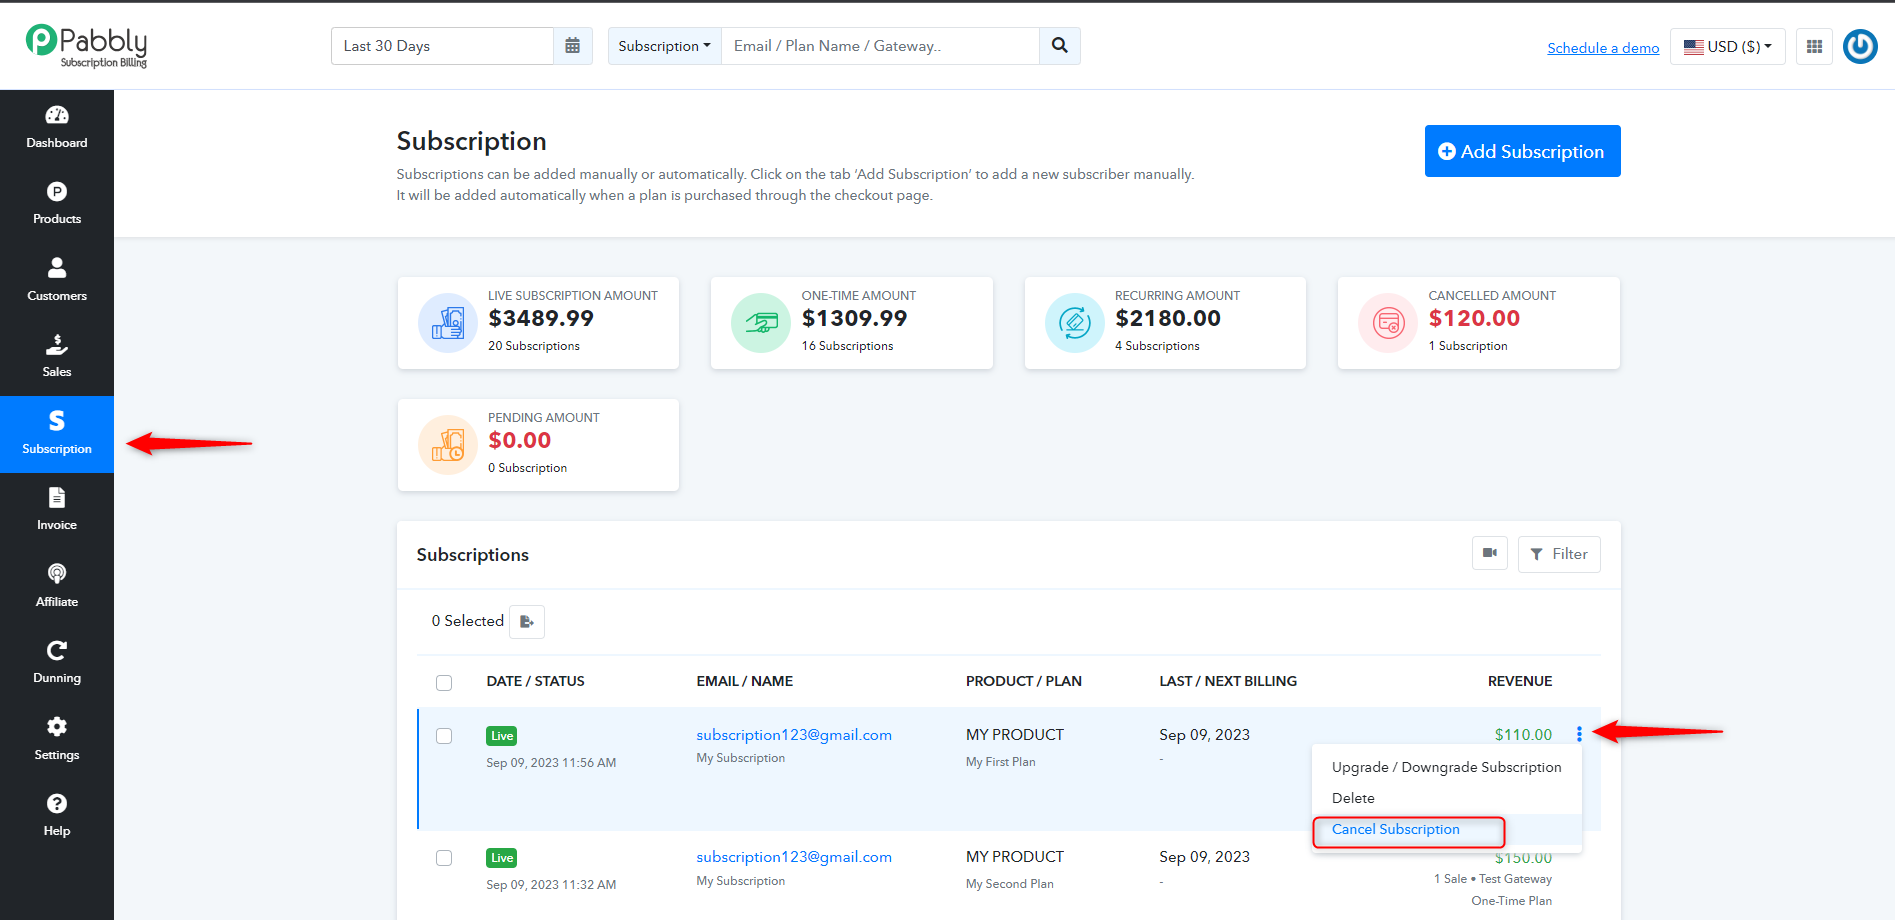This screenshot has width=1895, height=920.
Task: Click three-dot menu on $110.00 row
Action: click(x=1579, y=734)
